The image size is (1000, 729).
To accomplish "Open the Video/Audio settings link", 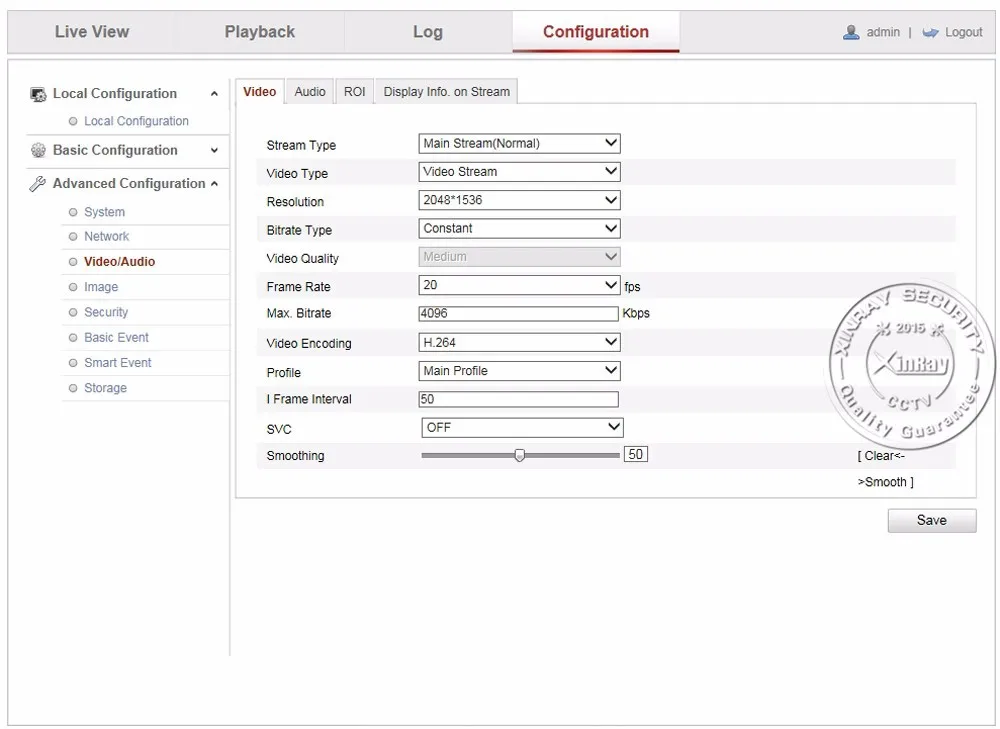I will (119, 262).
